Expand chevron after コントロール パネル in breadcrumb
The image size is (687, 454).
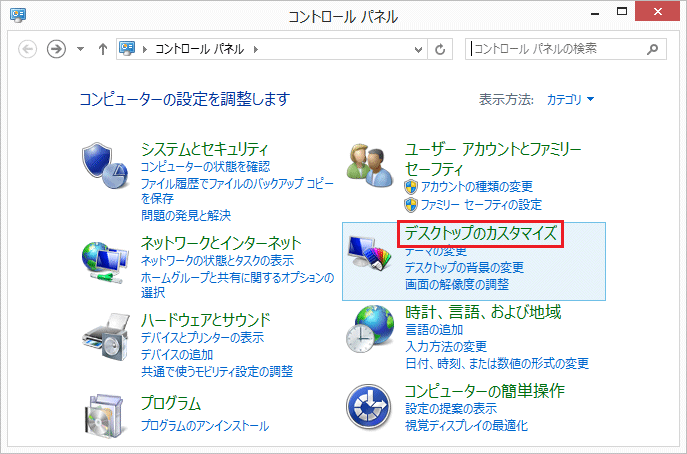(x=255, y=49)
